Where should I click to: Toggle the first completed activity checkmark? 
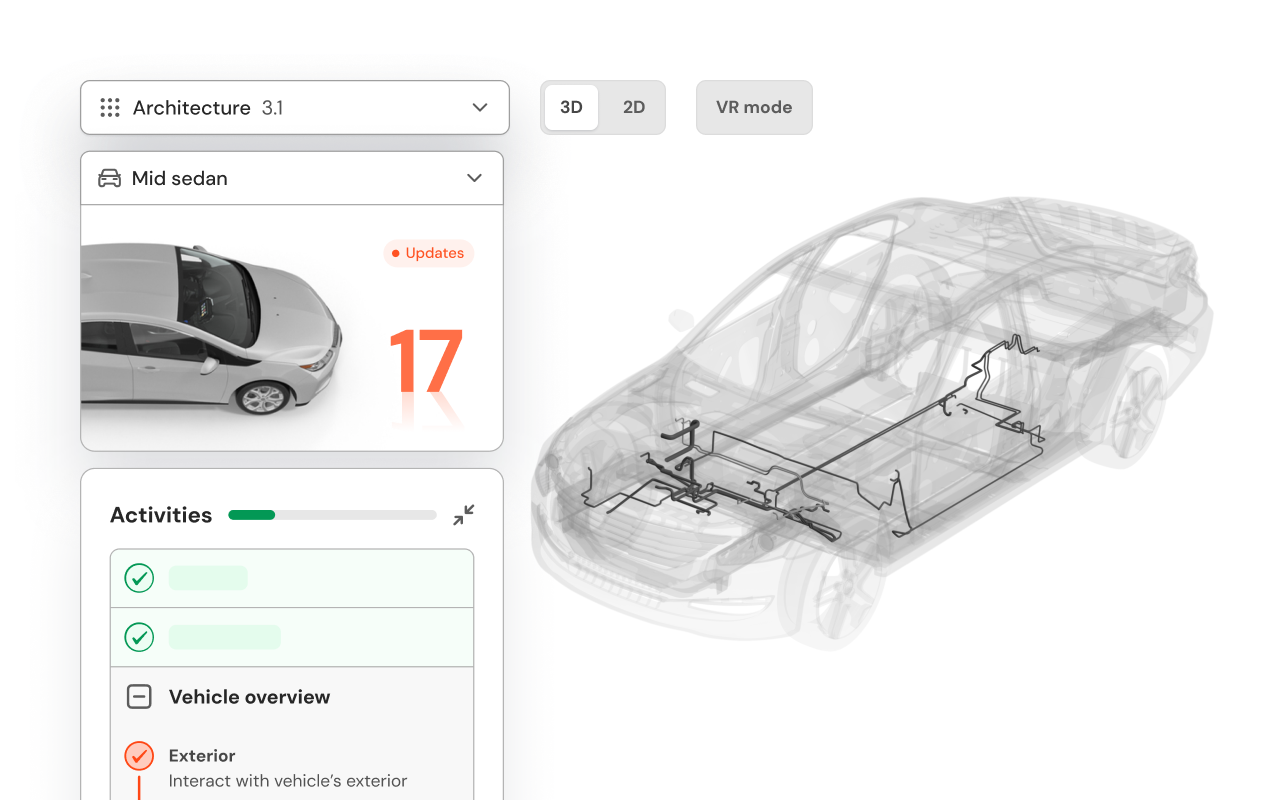[x=139, y=578]
